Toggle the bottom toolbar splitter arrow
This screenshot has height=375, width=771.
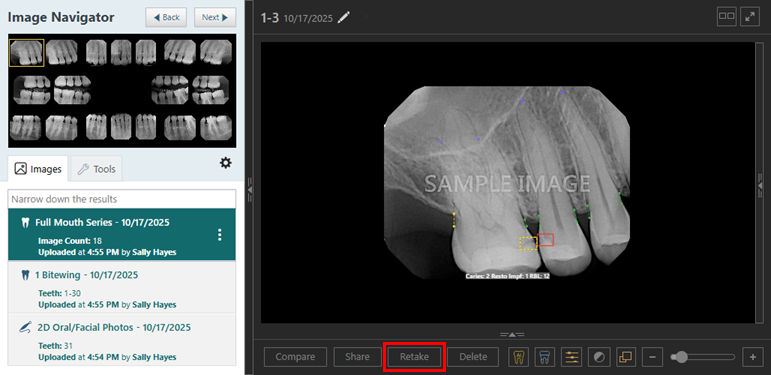tap(511, 335)
